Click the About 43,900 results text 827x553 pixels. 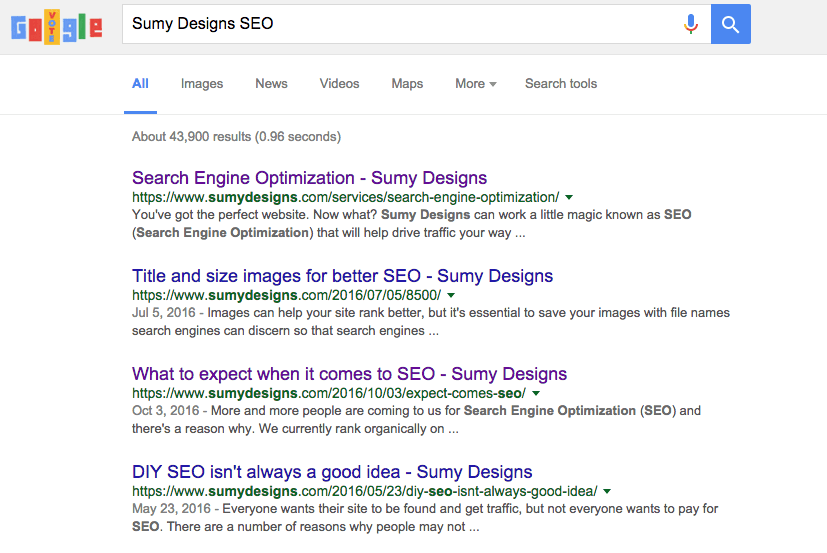click(236, 137)
